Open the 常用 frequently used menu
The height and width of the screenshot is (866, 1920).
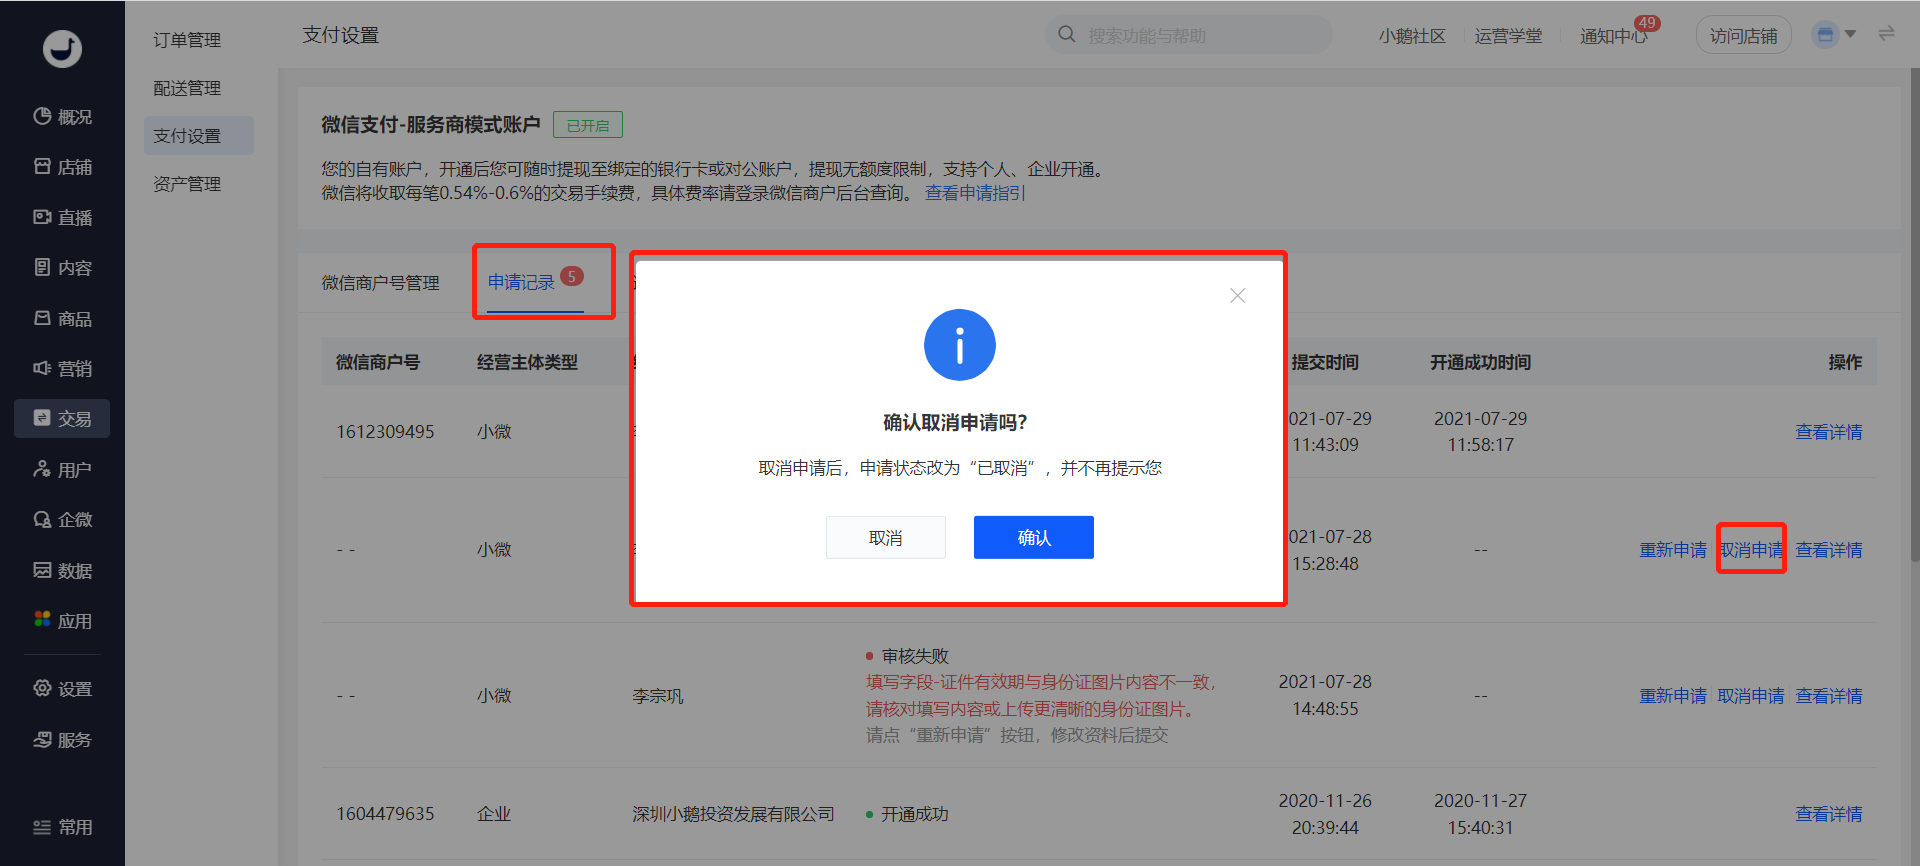(x=62, y=827)
